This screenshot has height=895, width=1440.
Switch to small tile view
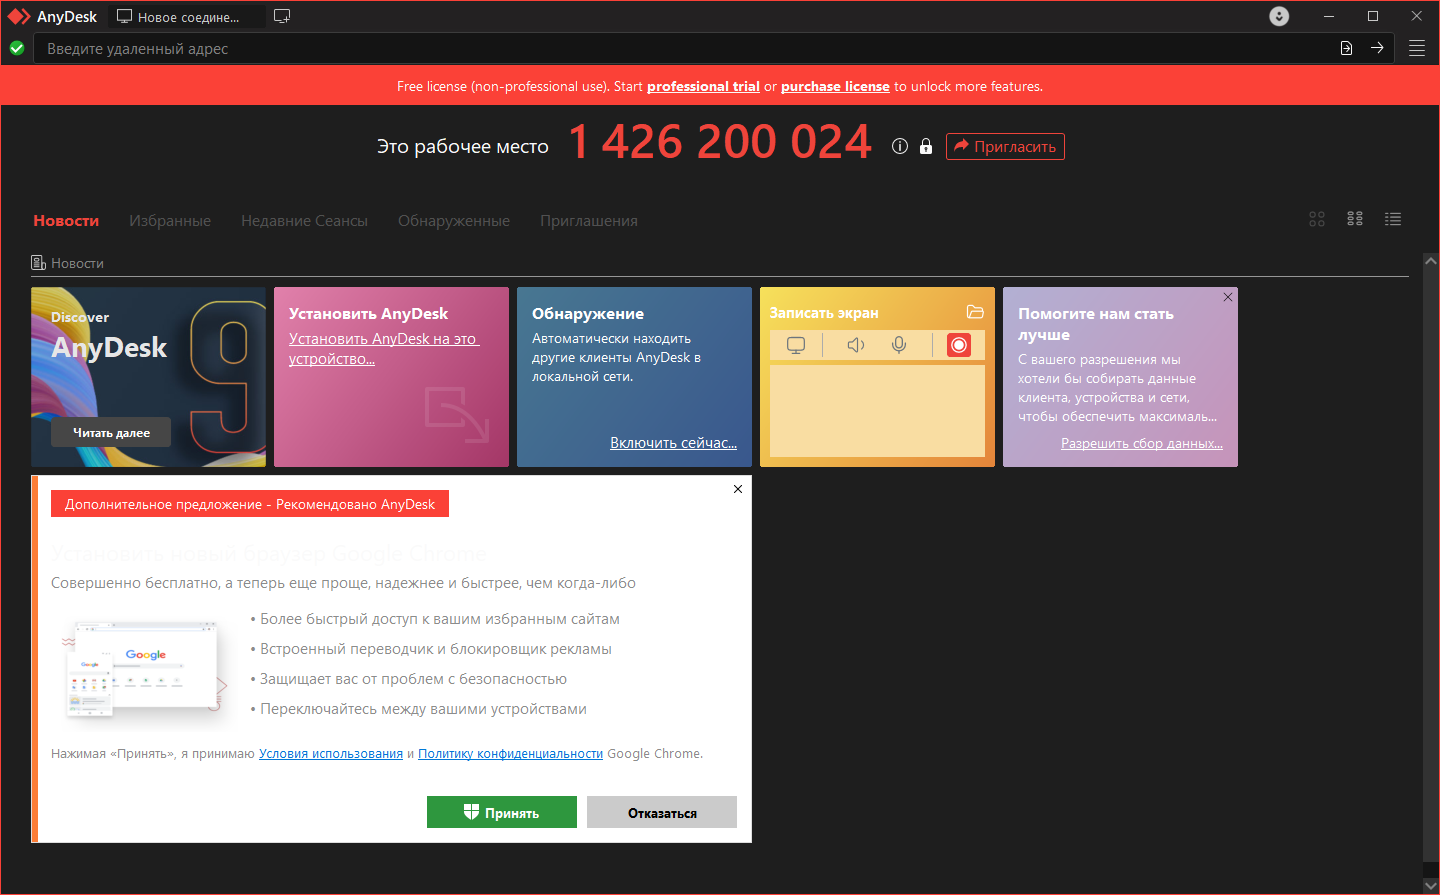[1355, 219]
